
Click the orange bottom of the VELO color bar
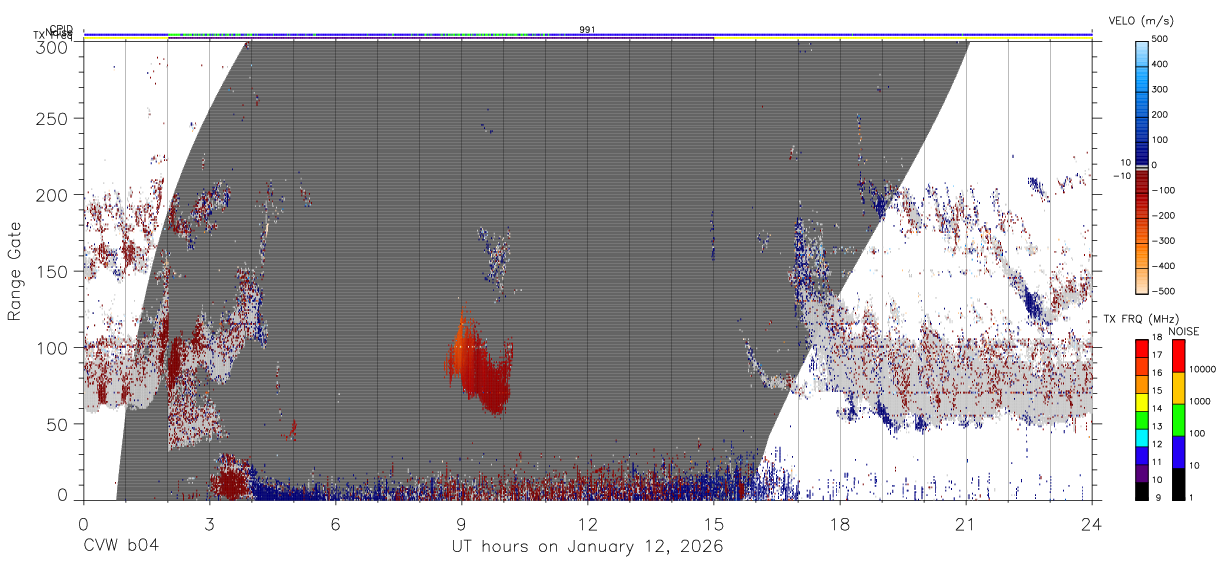tap(1142, 279)
